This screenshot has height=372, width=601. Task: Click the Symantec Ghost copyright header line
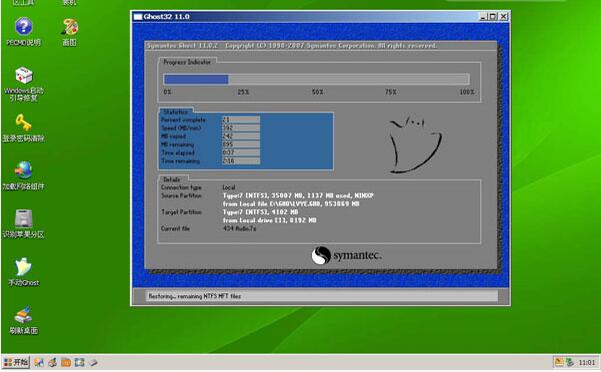291,46
